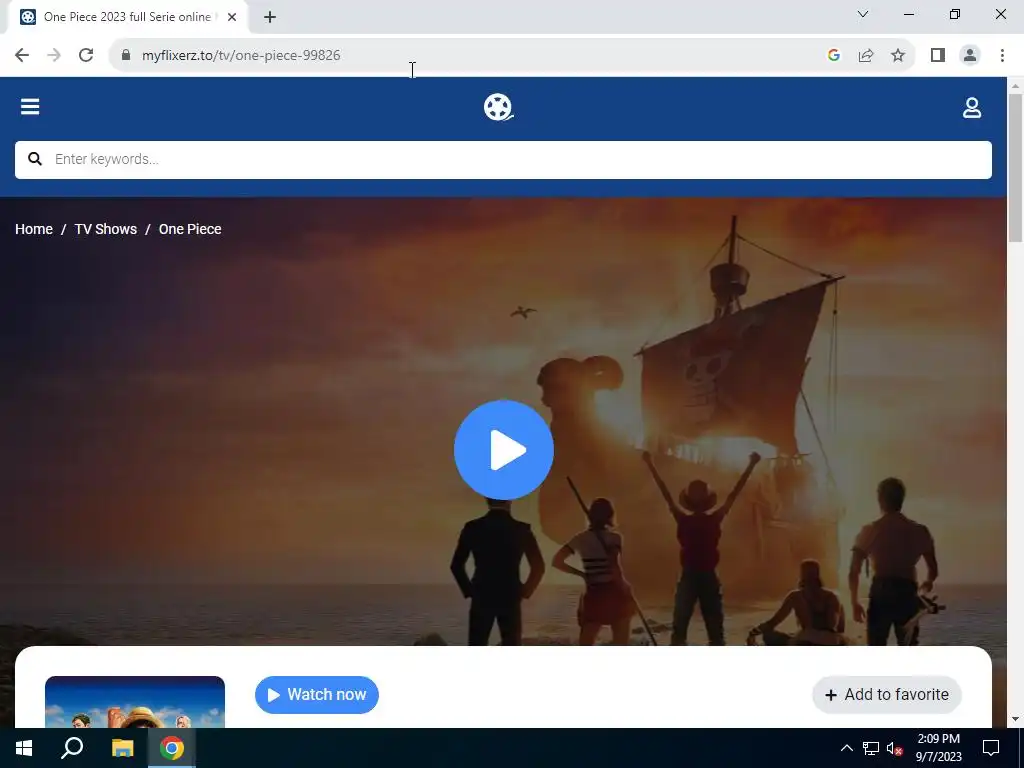Open the notification center icon
This screenshot has height=768, width=1024.
pos(991,748)
